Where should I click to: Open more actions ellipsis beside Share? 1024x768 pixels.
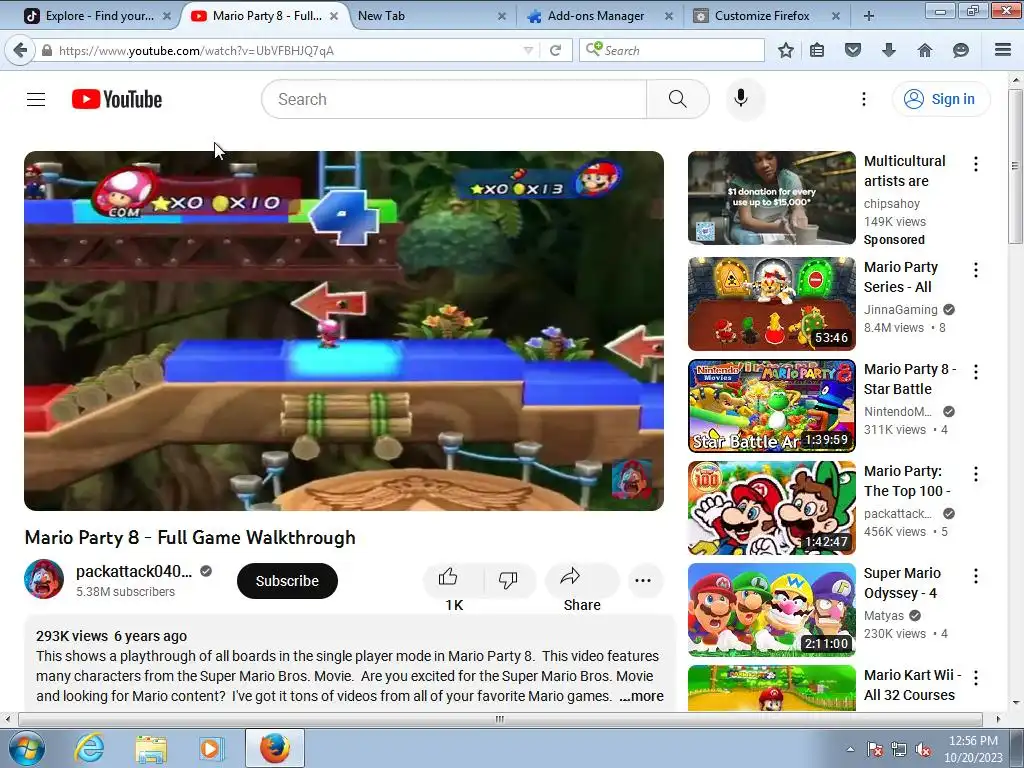tap(643, 580)
